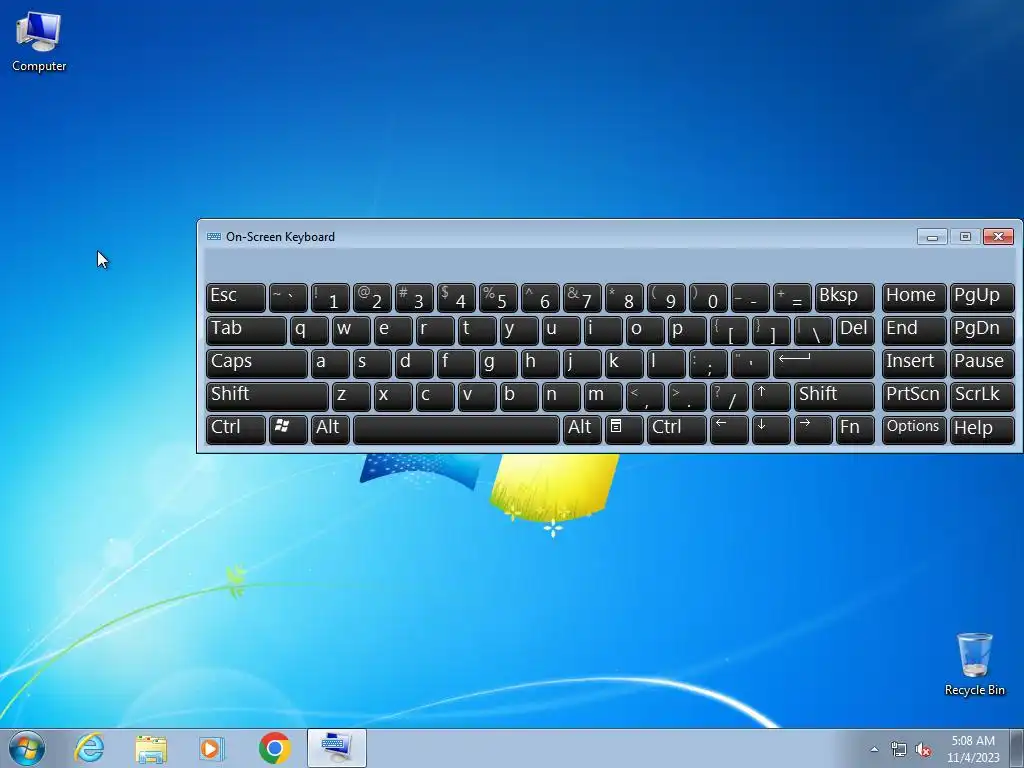Click the number 5 key
The image size is (1024, 768).
(x=498, y=297)
